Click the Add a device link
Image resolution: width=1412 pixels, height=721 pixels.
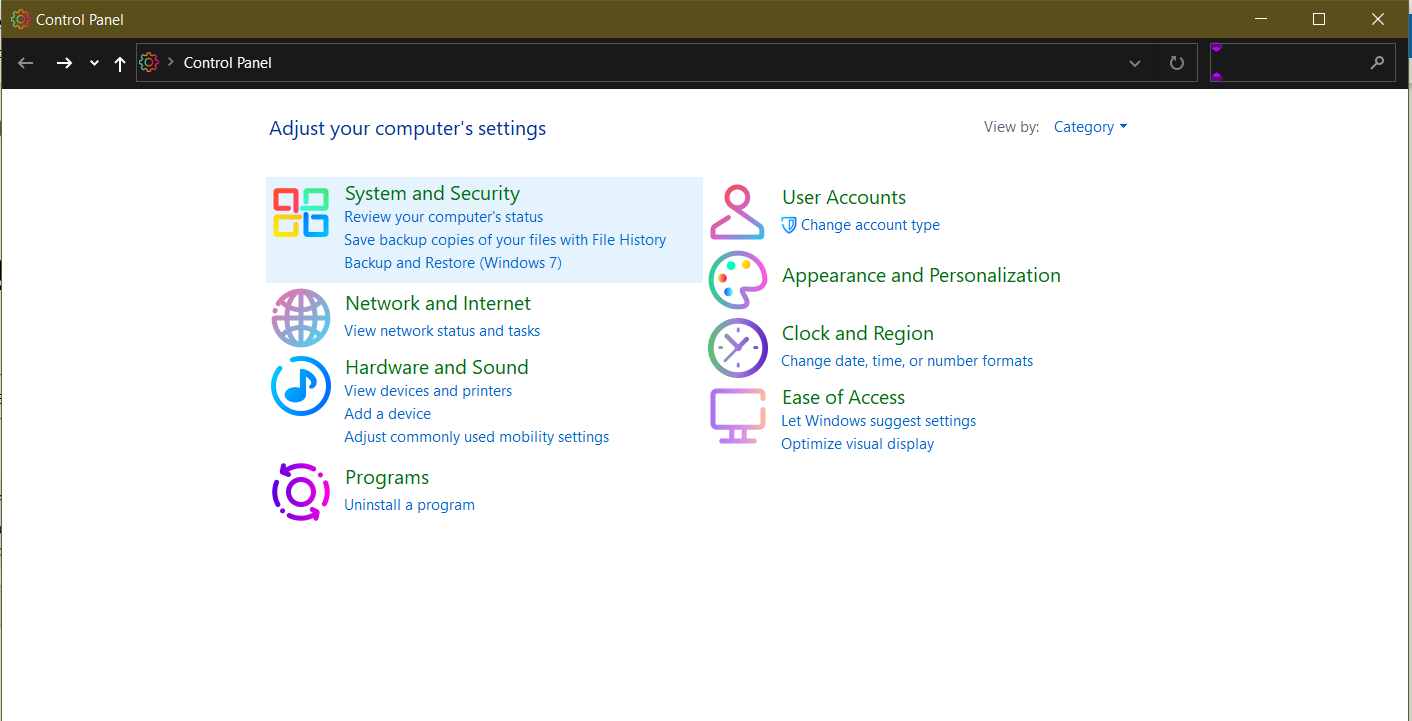[x=388, y=414]
